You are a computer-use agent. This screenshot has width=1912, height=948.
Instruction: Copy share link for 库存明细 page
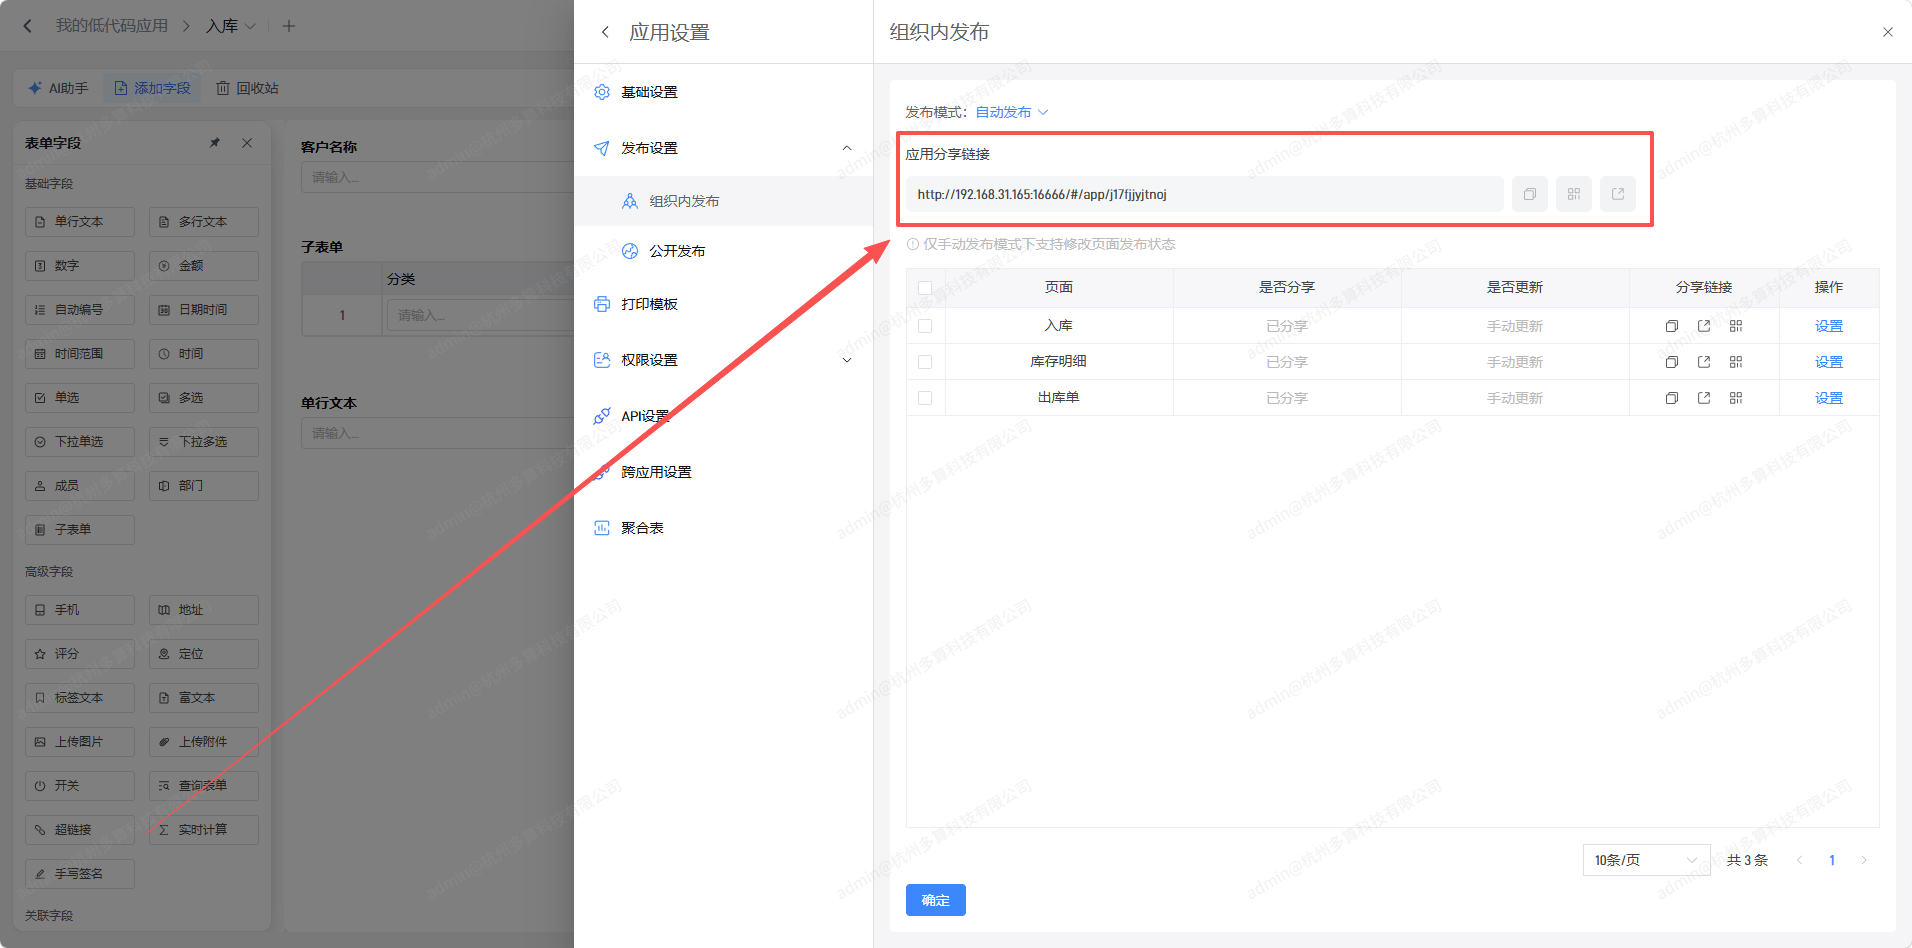point(1672,362)
